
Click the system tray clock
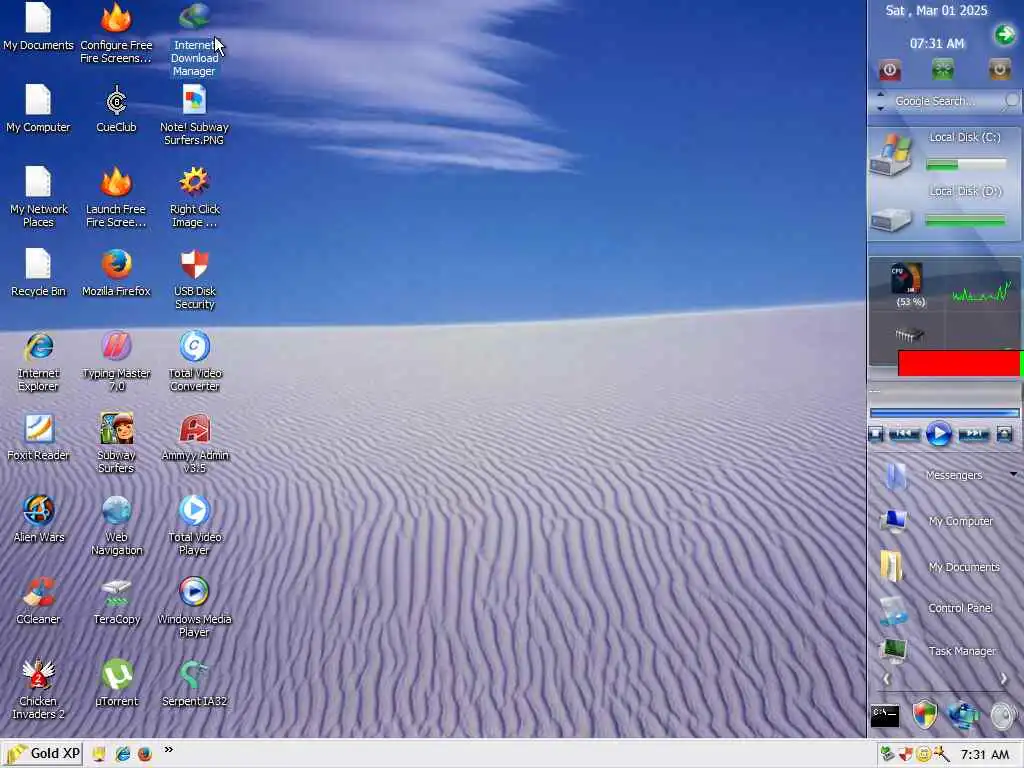click(x=985, y=755)
